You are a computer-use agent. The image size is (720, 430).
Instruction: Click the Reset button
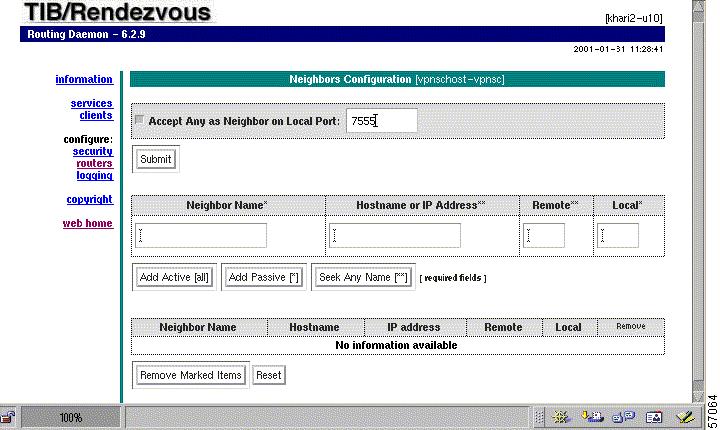(x=269, y=375)
